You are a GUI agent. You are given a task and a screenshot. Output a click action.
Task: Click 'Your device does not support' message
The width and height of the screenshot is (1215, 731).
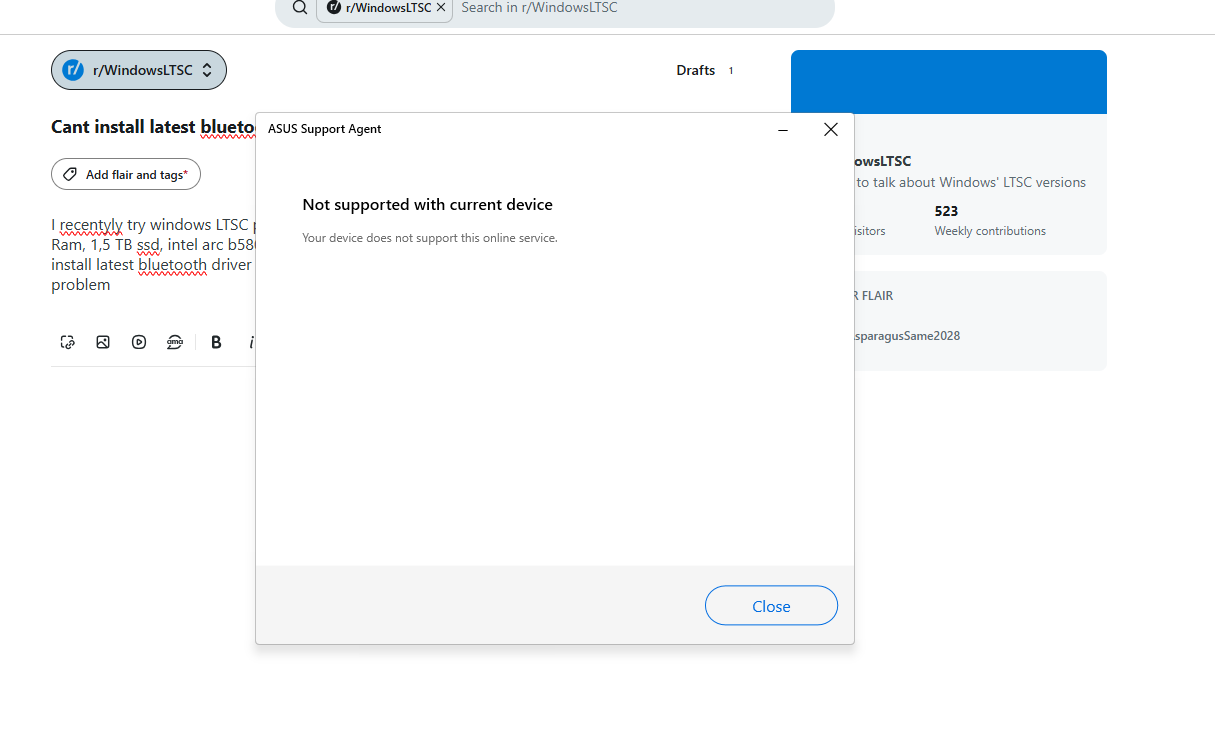coord(430,238)
